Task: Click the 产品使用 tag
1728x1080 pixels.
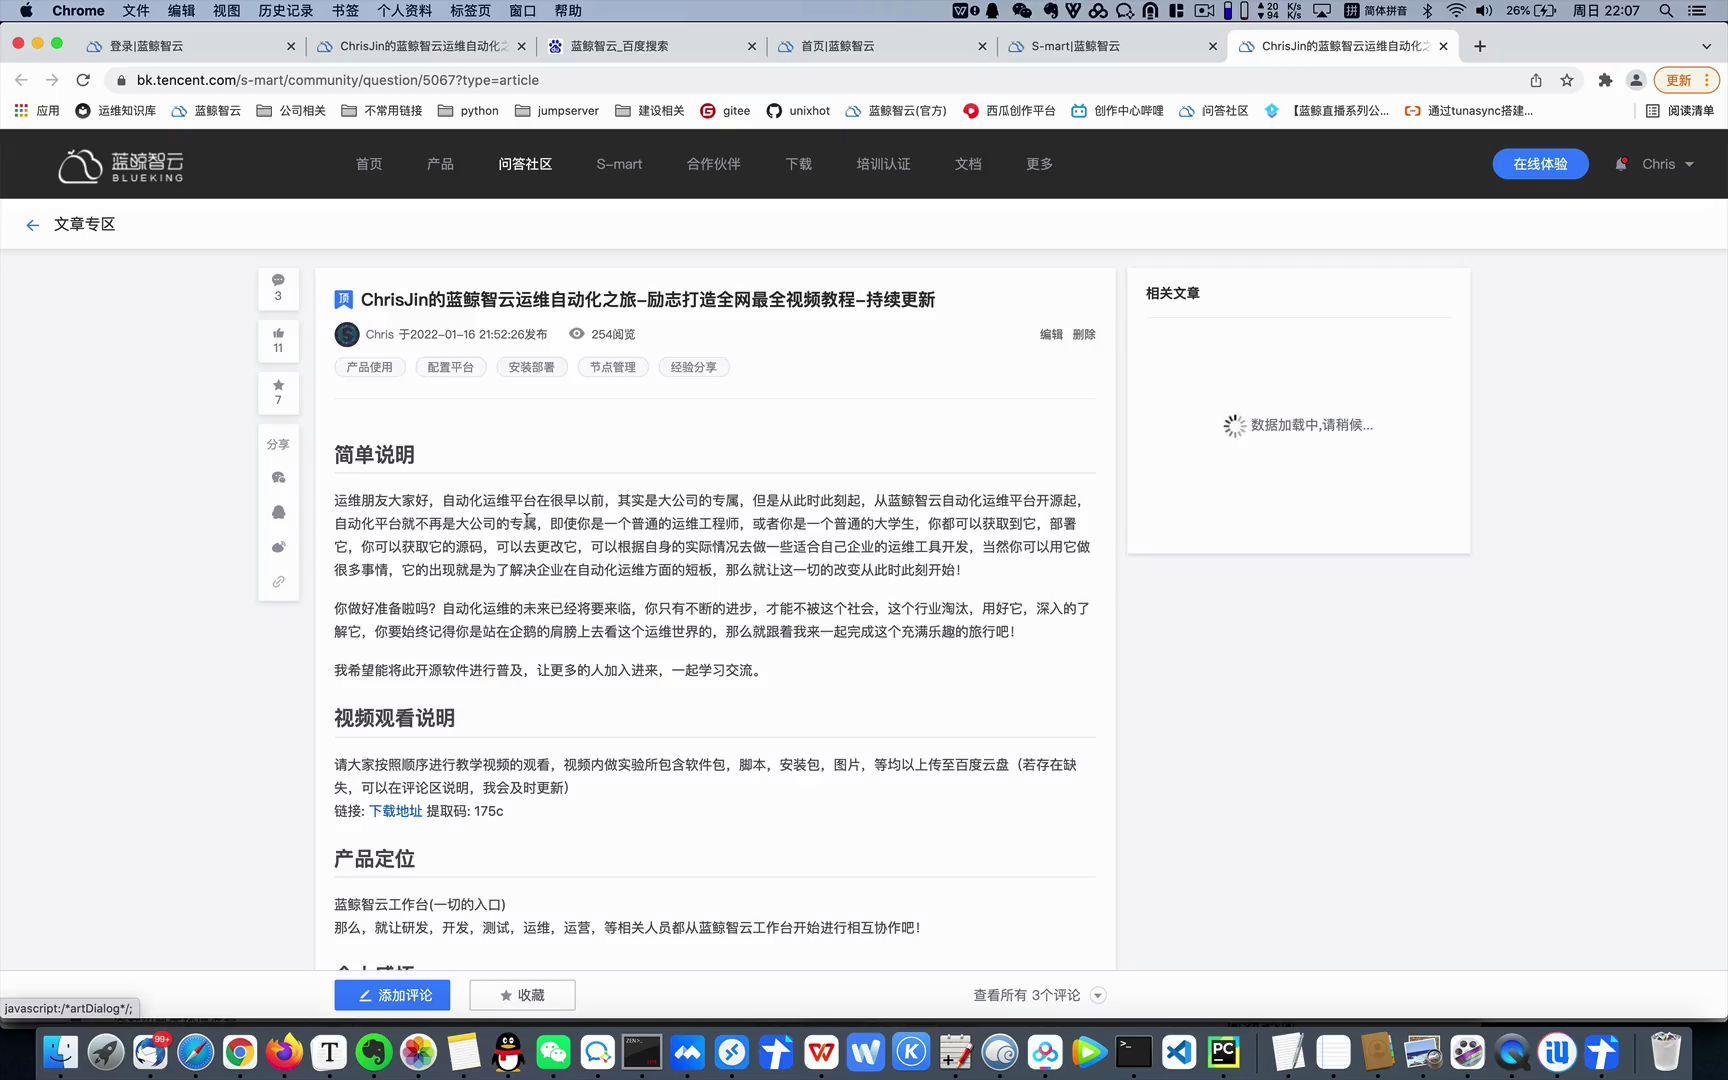Action: 370,367
